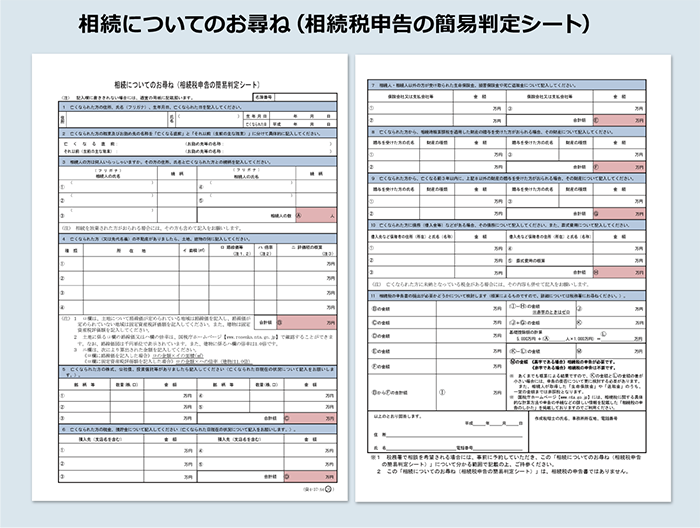Click the 亡くなる直前 occupation row
The width and height of the screenshot is (700, 528).
point(198,144)
